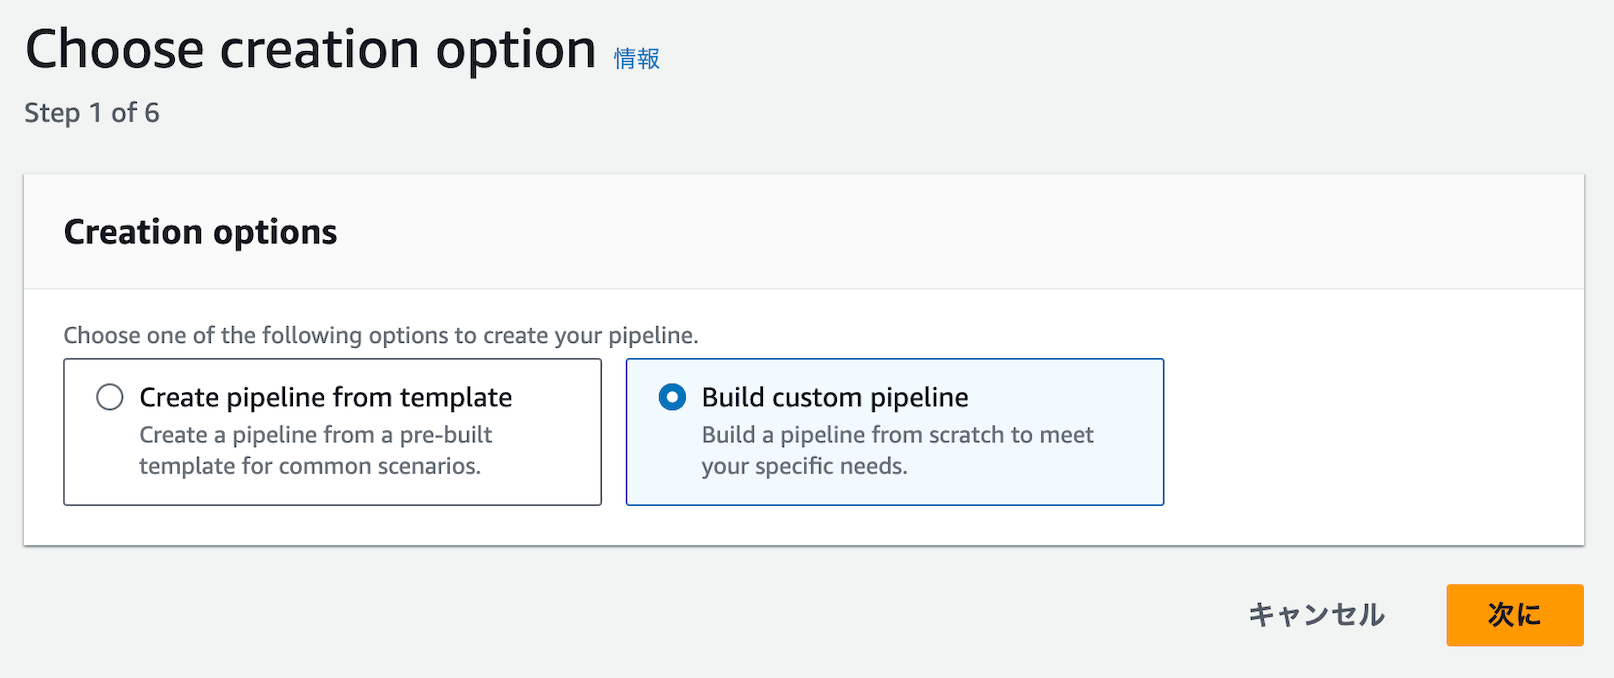Select the "Build custom pipeline" radio button

[673, 397]
